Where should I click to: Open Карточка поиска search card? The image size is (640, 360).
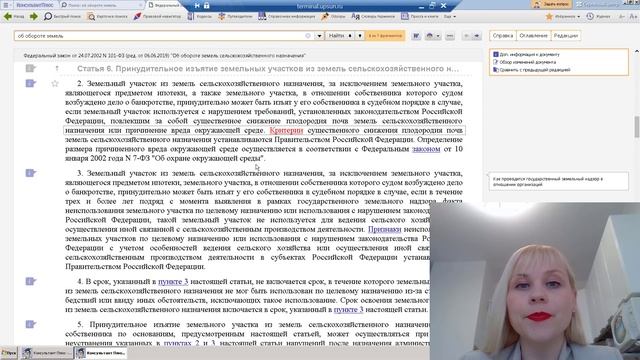click(107, 16)
